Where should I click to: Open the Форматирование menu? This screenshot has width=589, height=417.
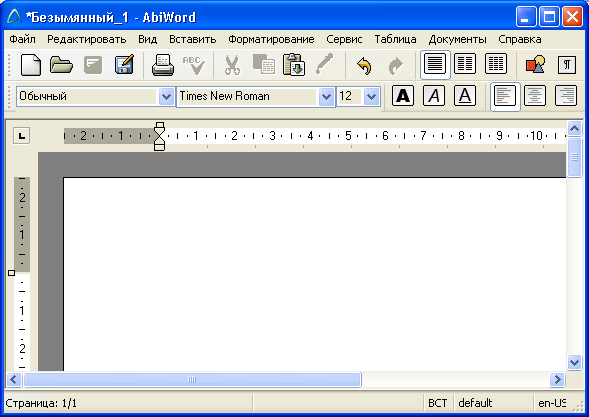pyautogui.click(x=271, y=39)
